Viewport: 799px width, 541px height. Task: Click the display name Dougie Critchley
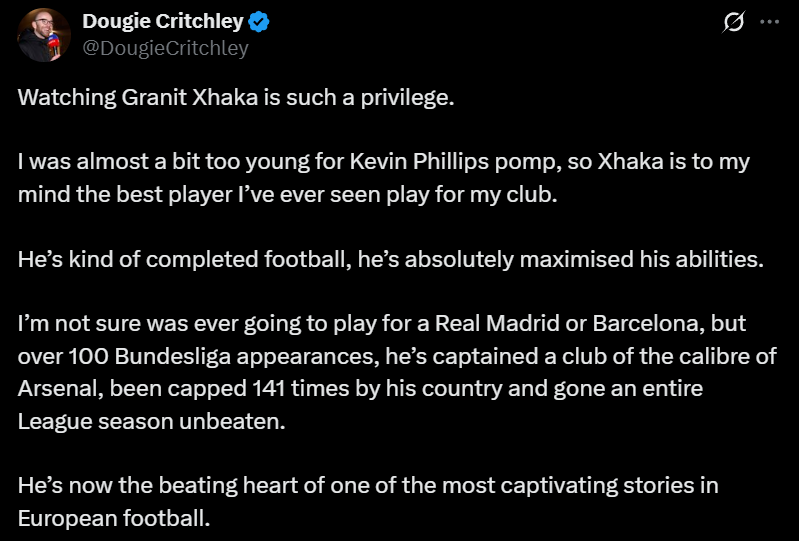pyautogui.click(x=162, y=22)
